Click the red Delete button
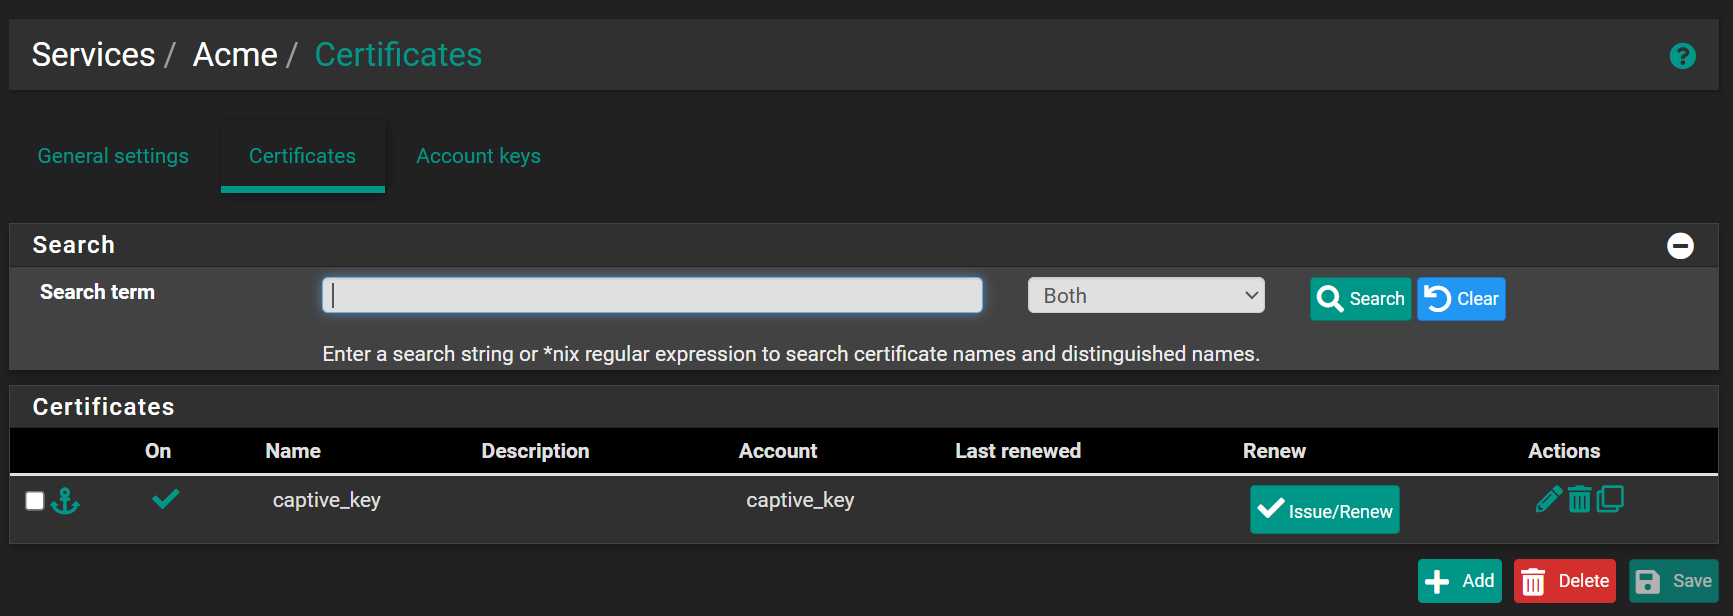This screenshot has height=616, width=1733. pyautogui.click(x=1564, y=581)
